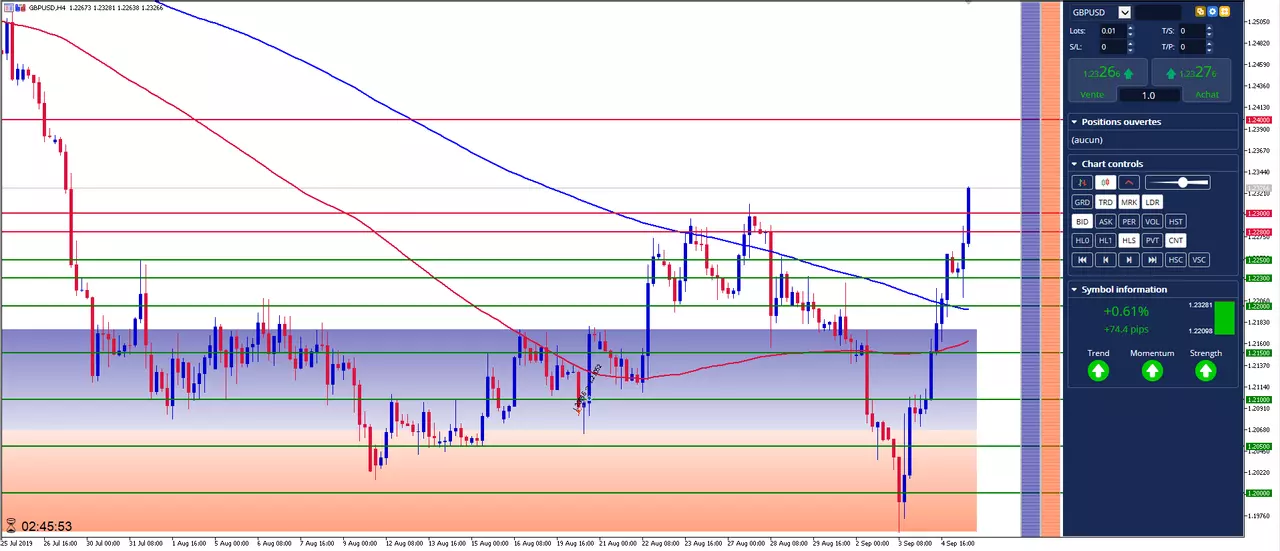The height and width of the screenshot is (551, 1280).
Task: Click the Vente sell price button
Action: point(1106,73)
